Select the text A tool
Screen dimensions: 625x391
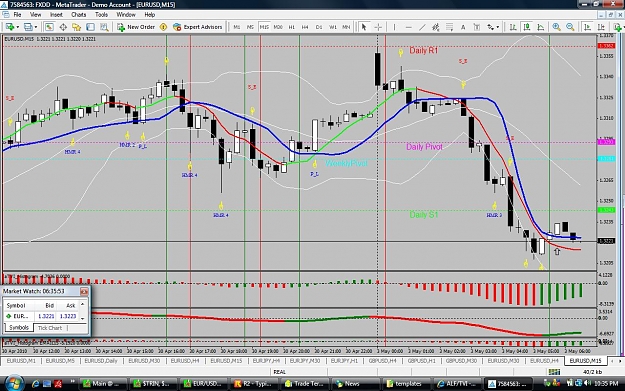pos(463,27)
